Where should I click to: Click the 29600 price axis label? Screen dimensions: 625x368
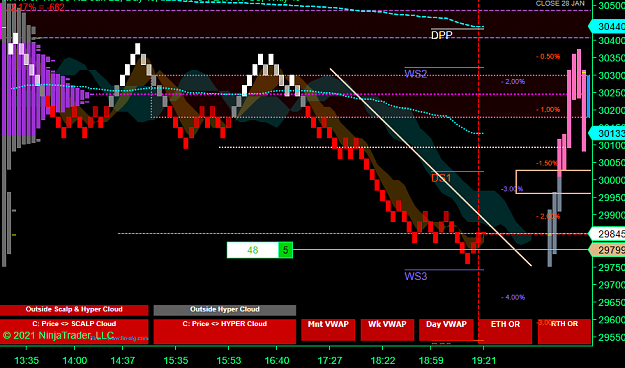click(611, 319)
